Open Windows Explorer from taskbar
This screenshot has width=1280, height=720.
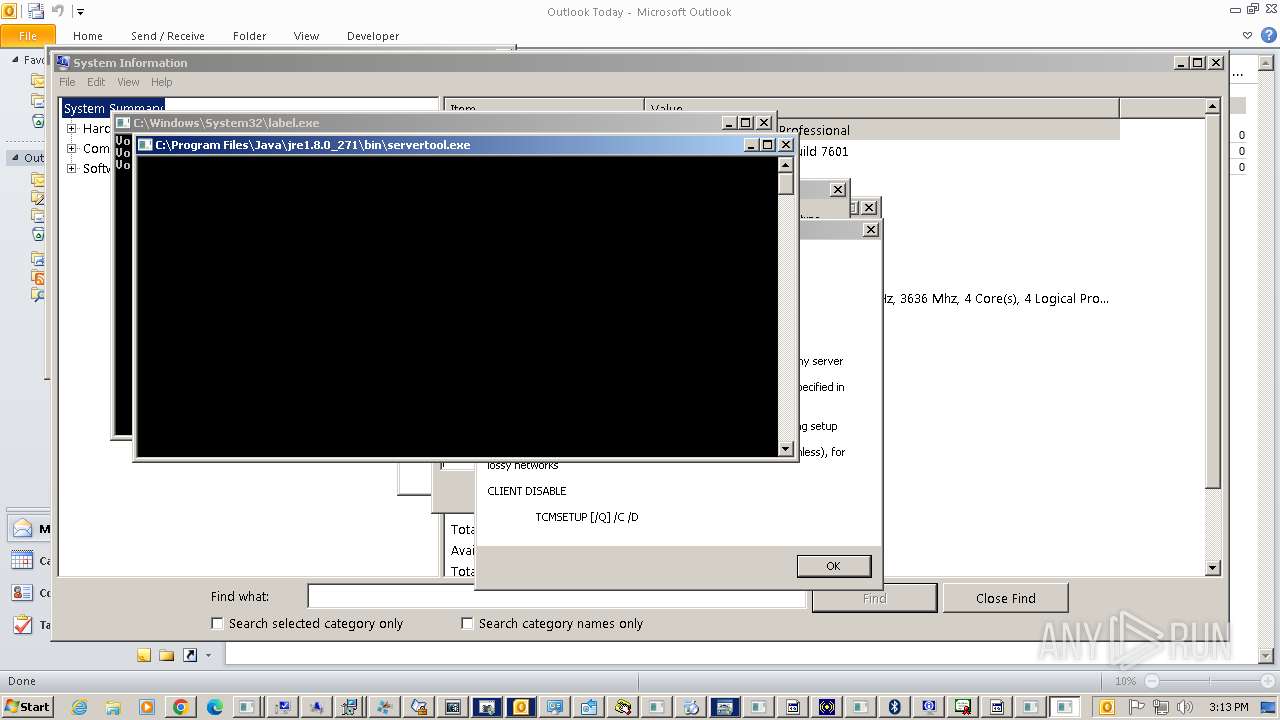click(x=113, y=707)
